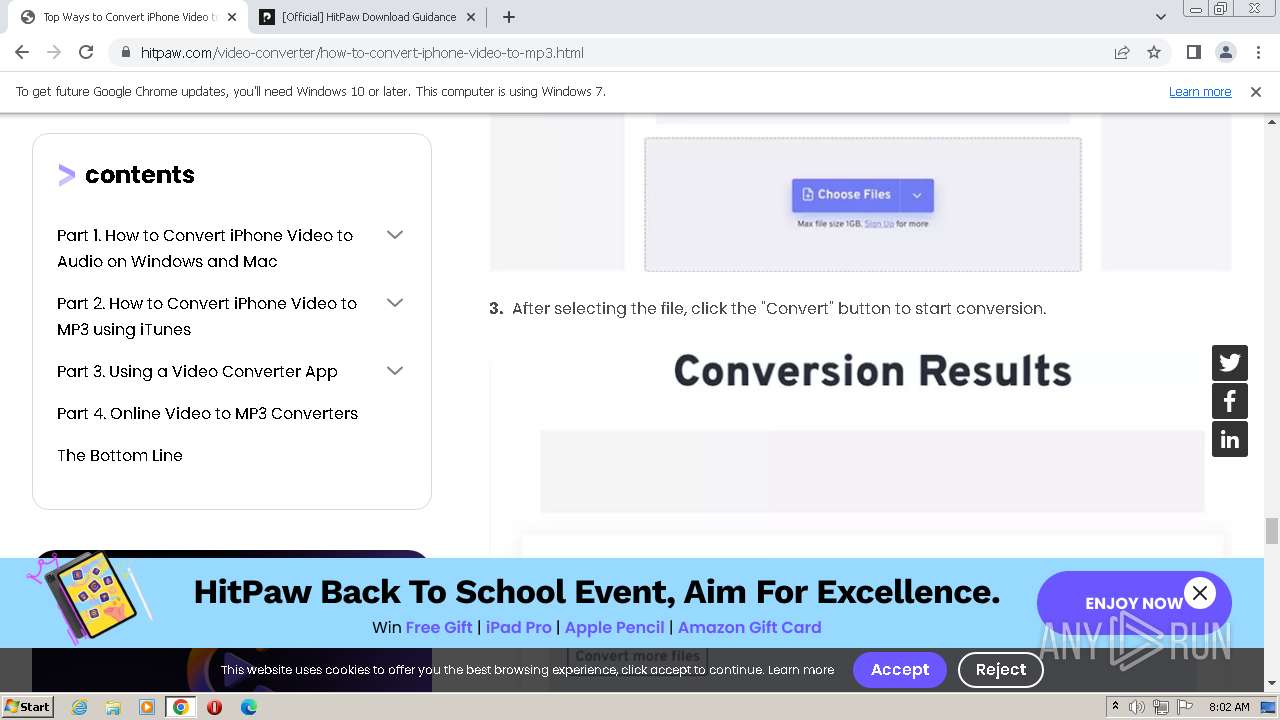Open Learn more link in update bar
This screenshot has height=720, width=1280.
point(1200,91)
